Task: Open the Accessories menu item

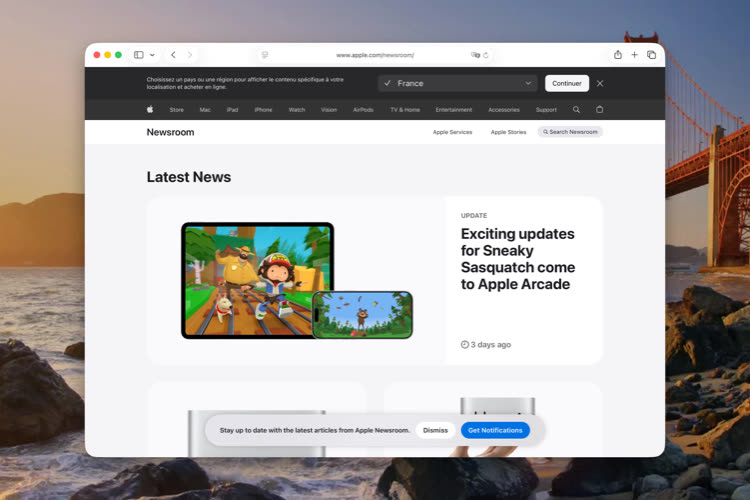Action: (504, 110)
